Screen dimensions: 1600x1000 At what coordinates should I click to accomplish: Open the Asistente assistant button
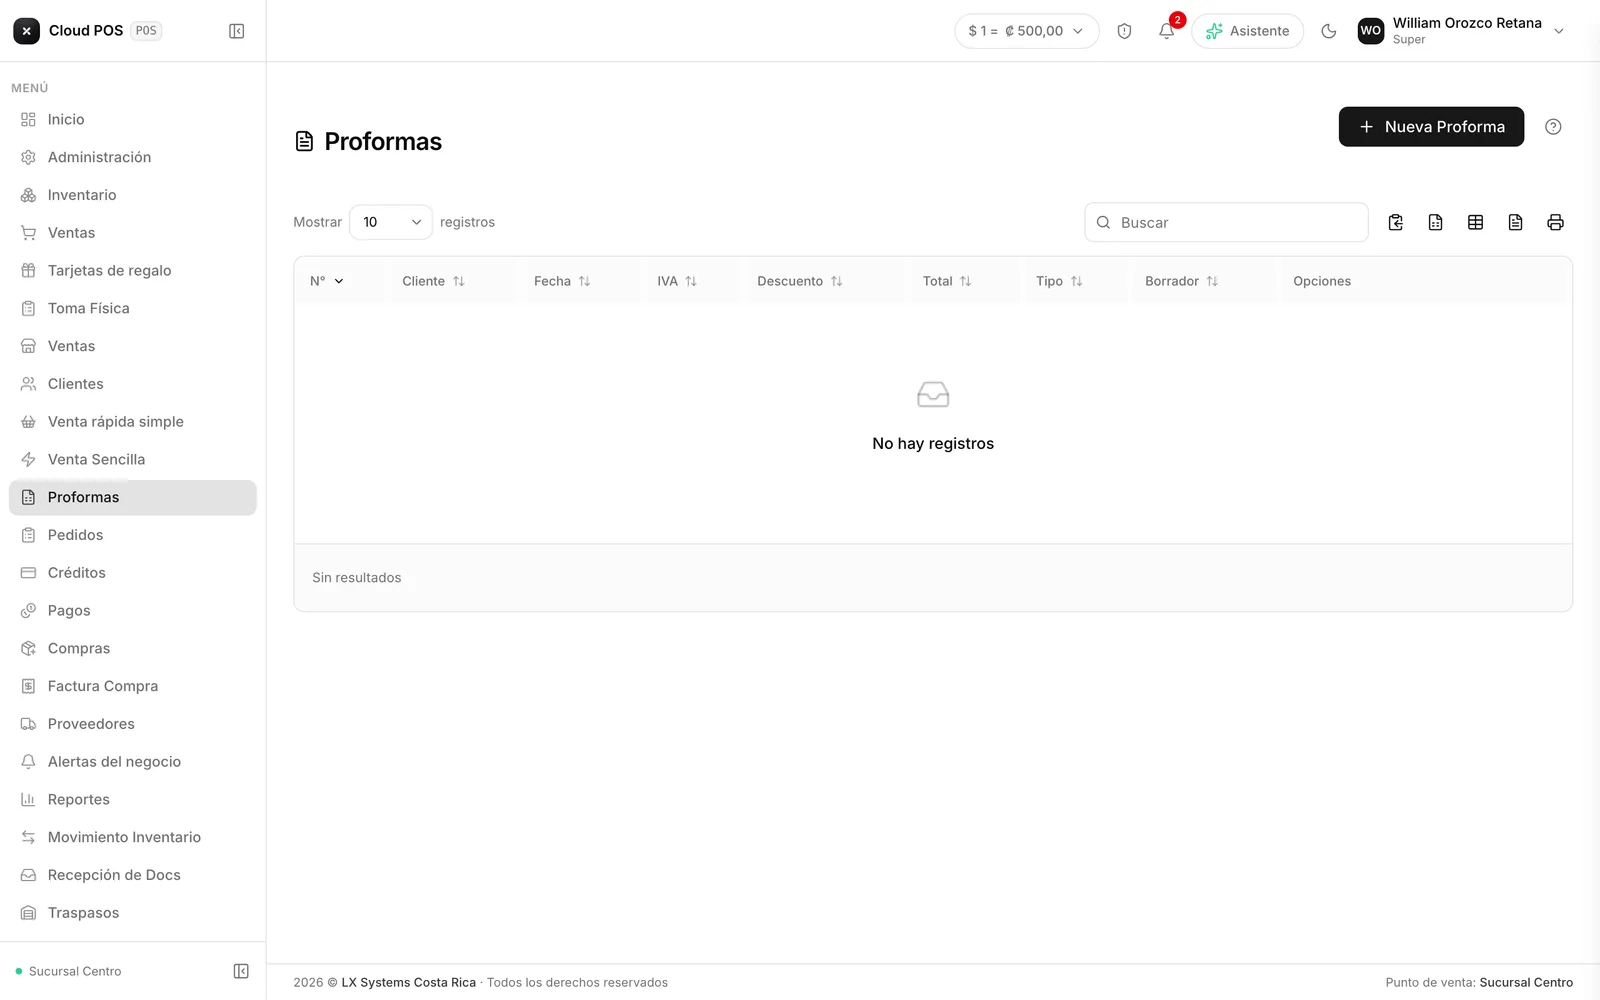pos(1247,31)
